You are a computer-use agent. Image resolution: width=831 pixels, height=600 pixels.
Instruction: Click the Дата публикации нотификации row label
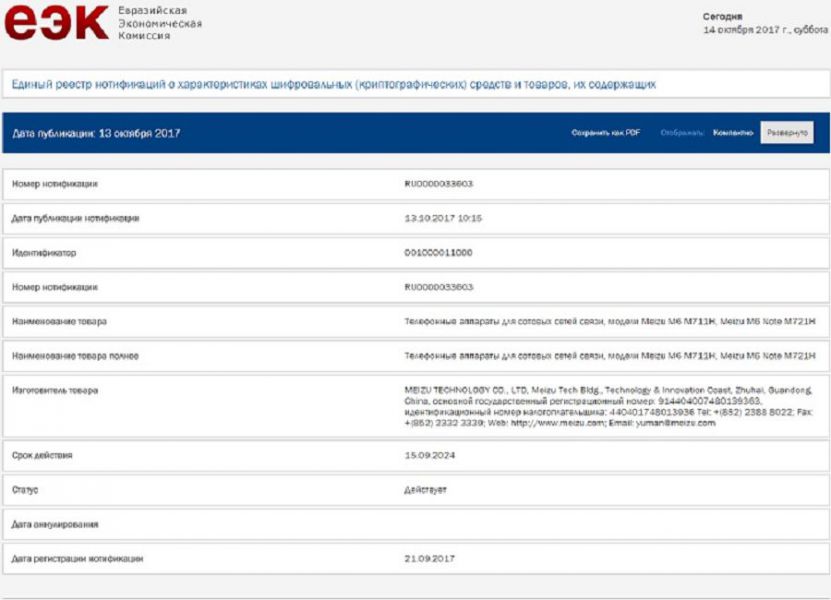point(75,218)
